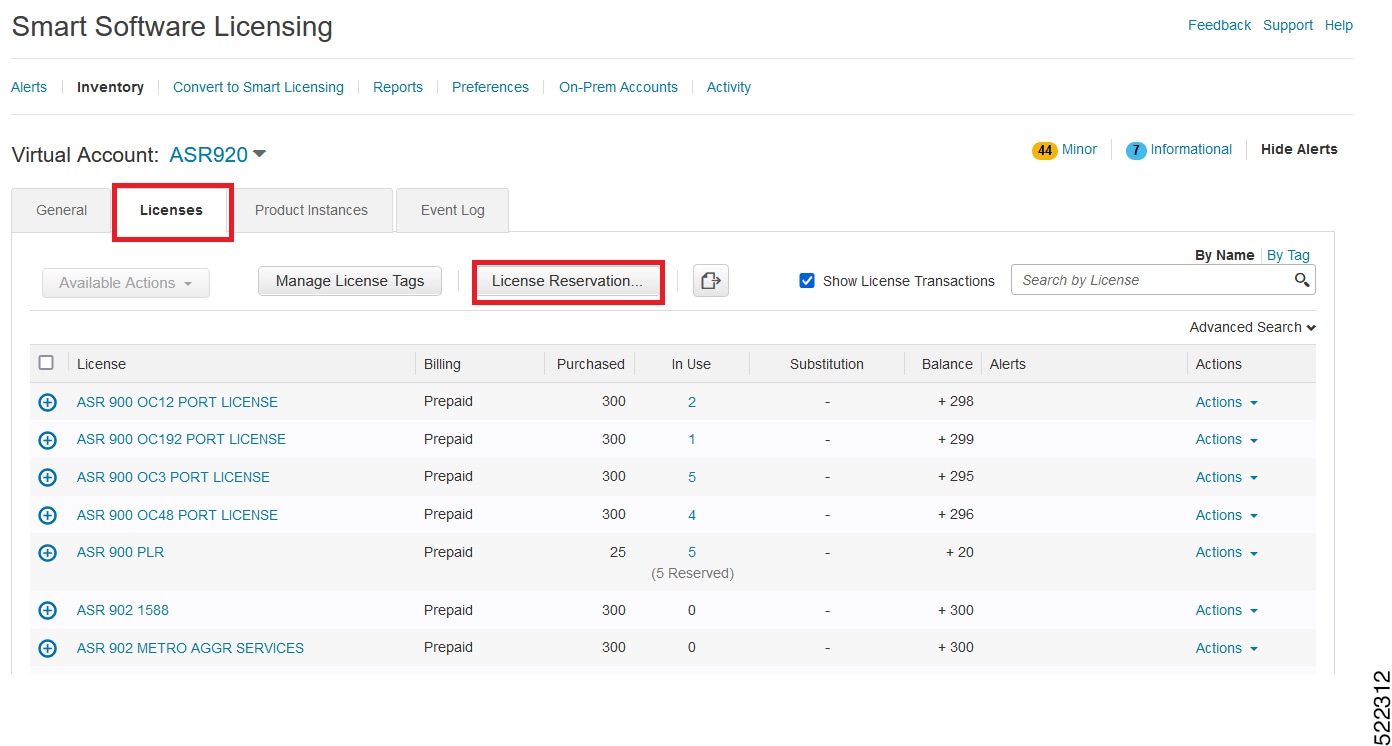
Task: Click the Manage License Tags button
Action: (350, 281)
